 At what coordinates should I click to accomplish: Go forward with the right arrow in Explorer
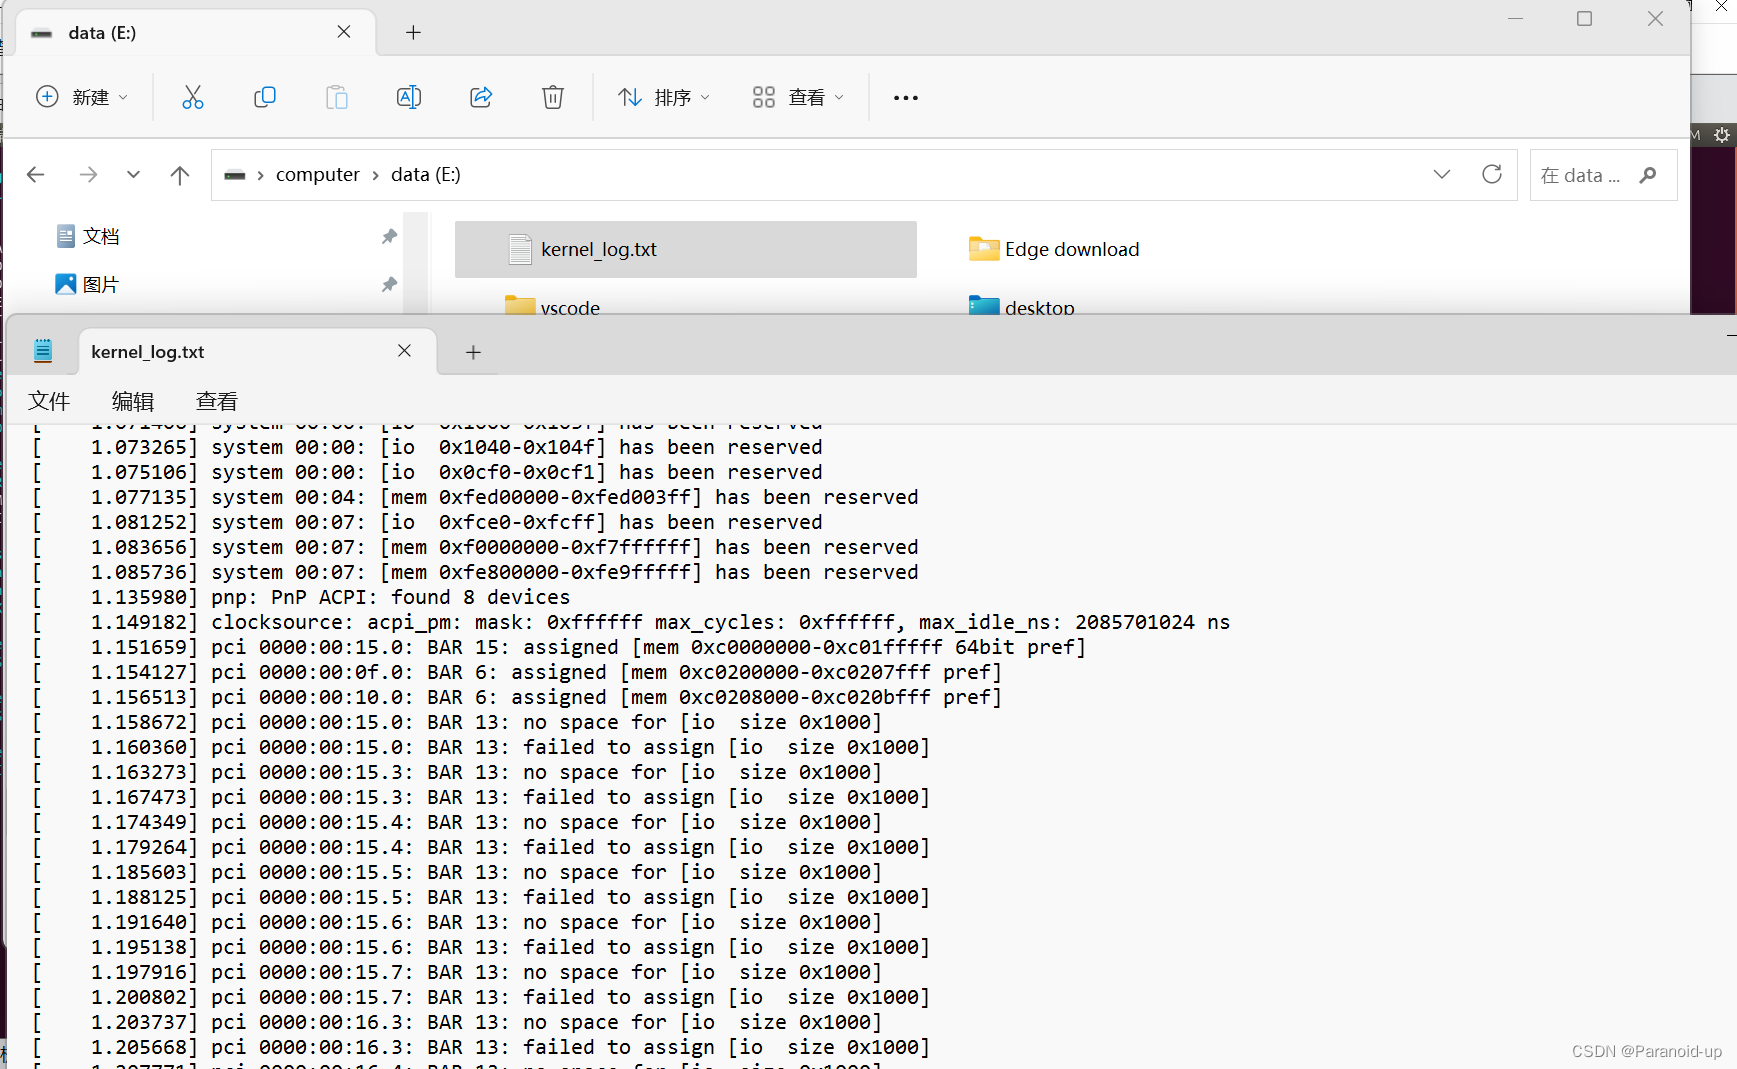click(x=88, y=175)
